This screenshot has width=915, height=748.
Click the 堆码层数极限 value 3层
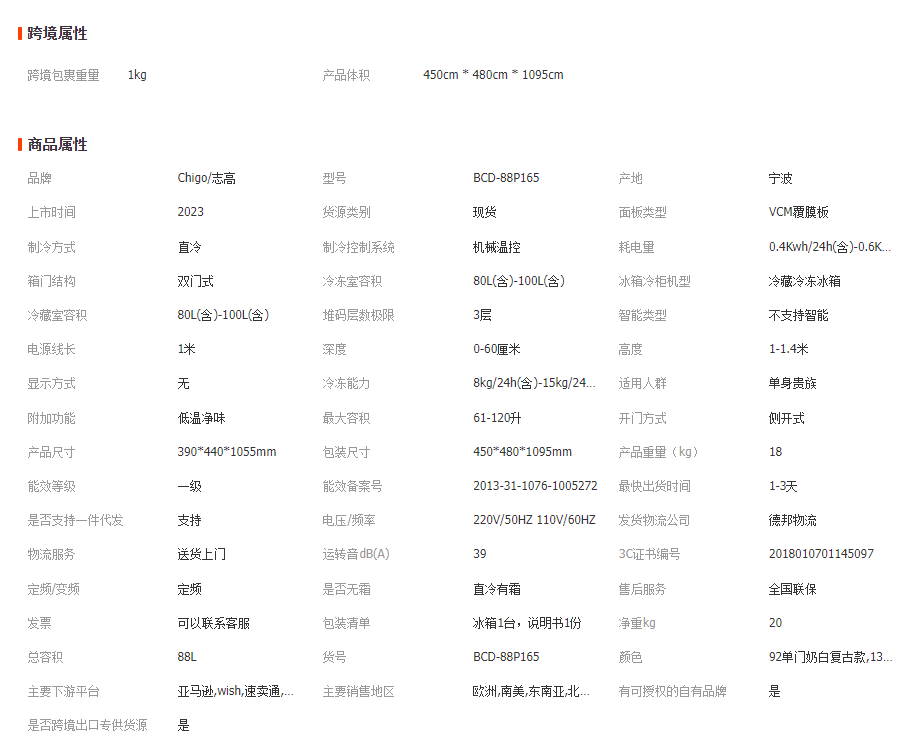click(482, 315)
